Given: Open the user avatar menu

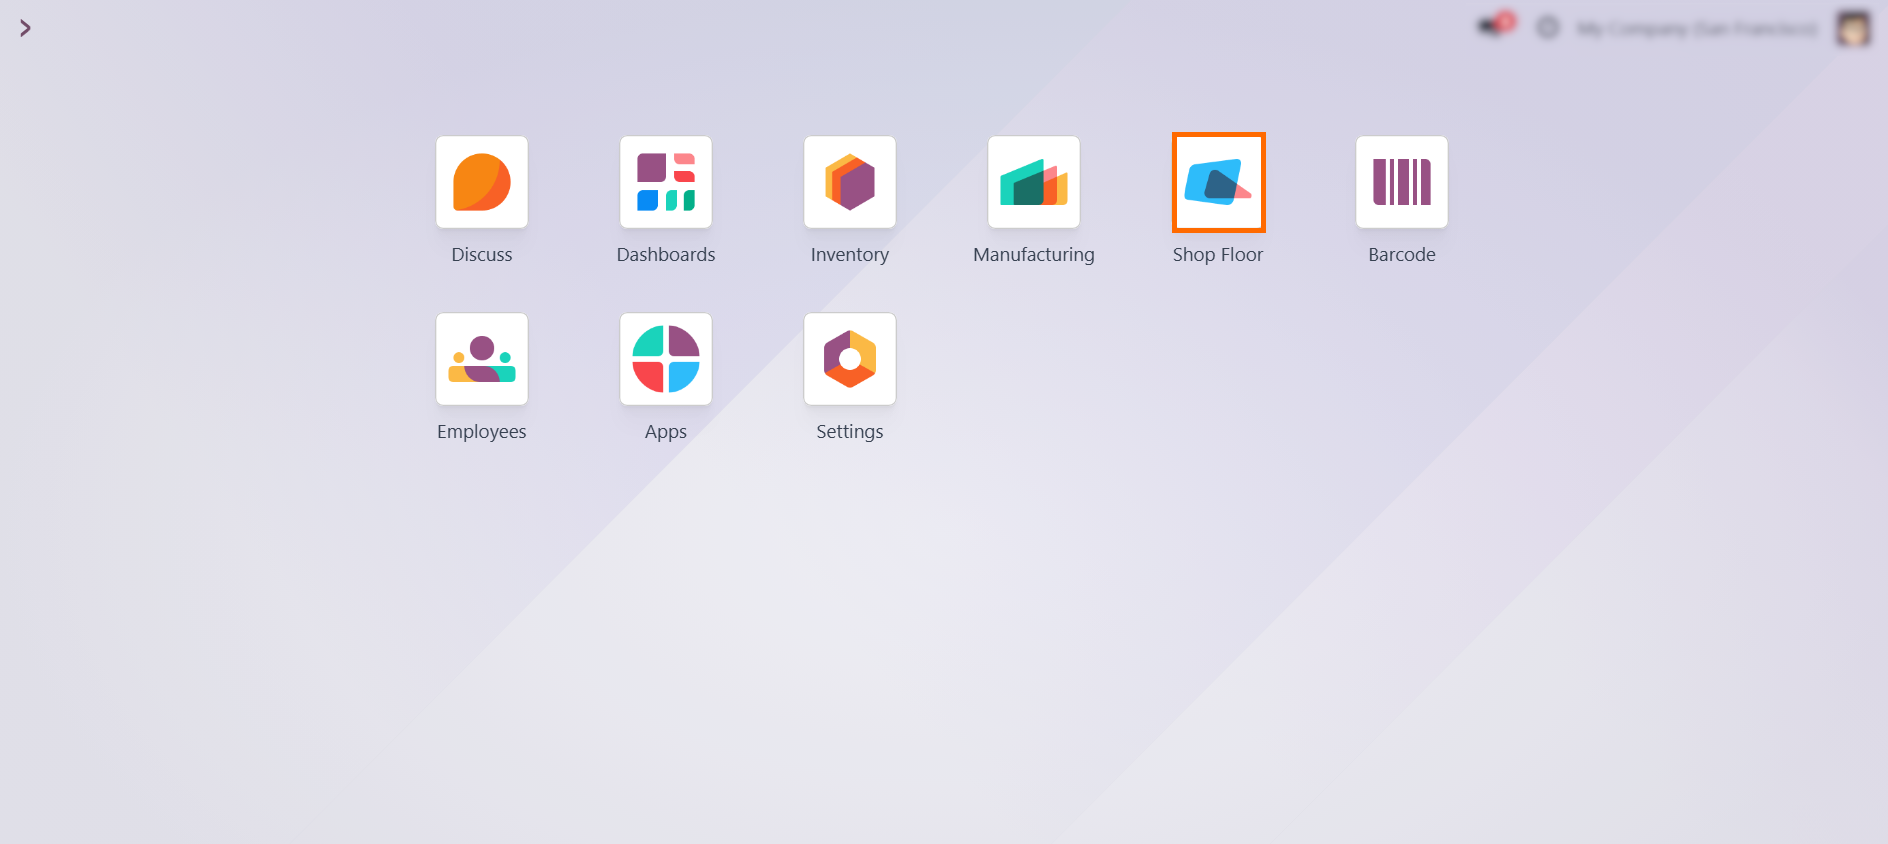Looking at the screenshot, I should [x=1853, y=28].
